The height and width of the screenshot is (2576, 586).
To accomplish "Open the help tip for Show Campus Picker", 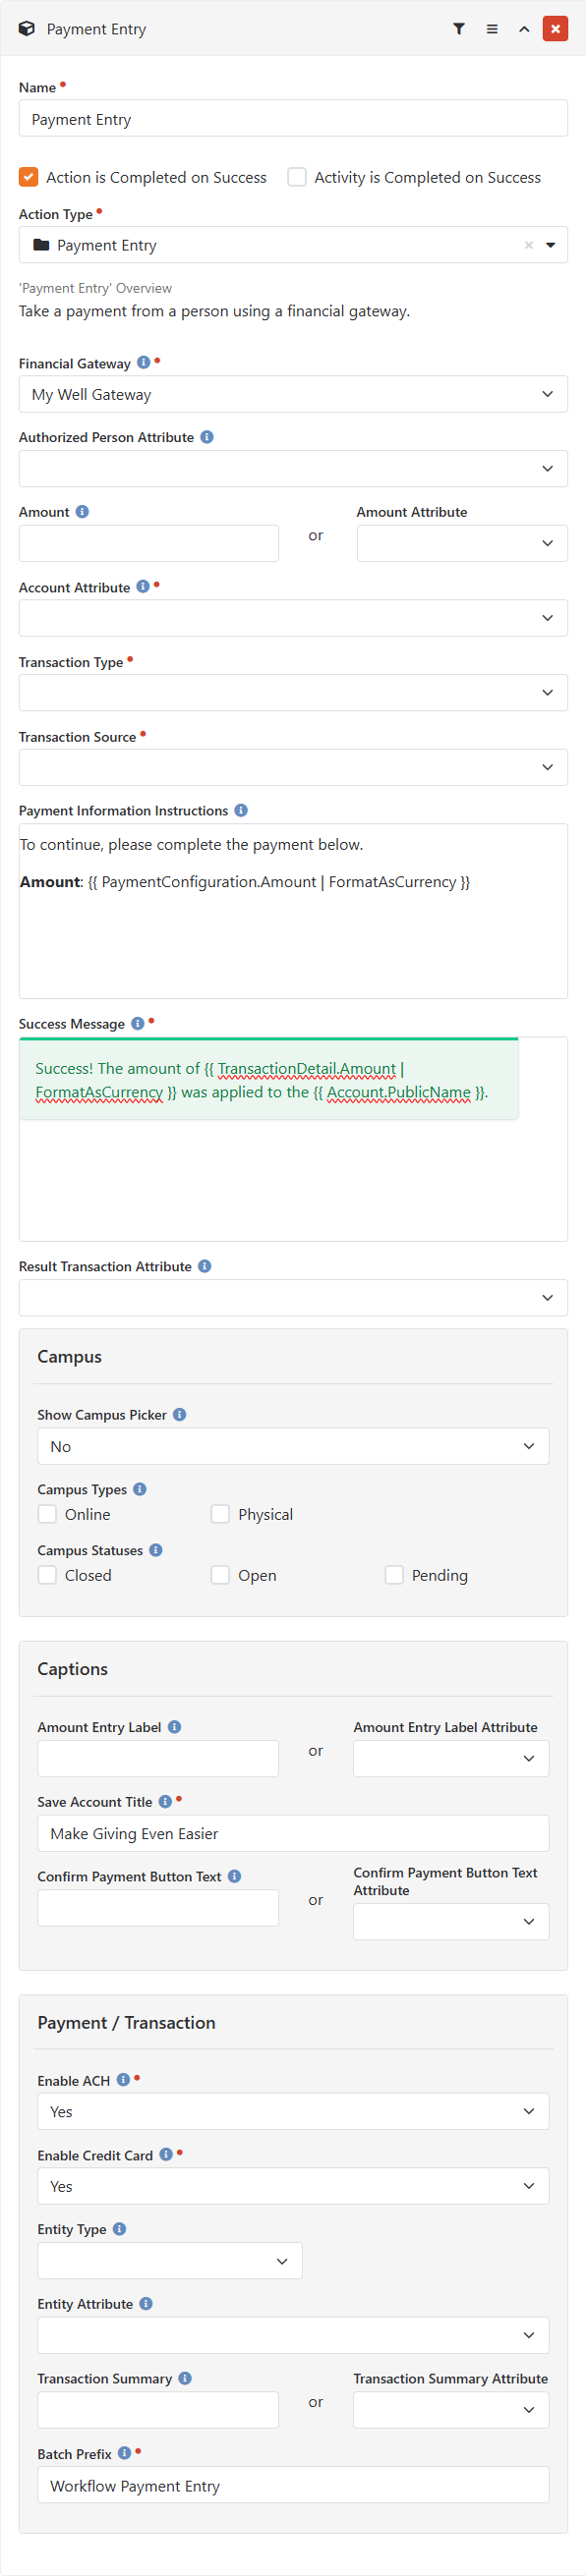I will pos(180,1414).
